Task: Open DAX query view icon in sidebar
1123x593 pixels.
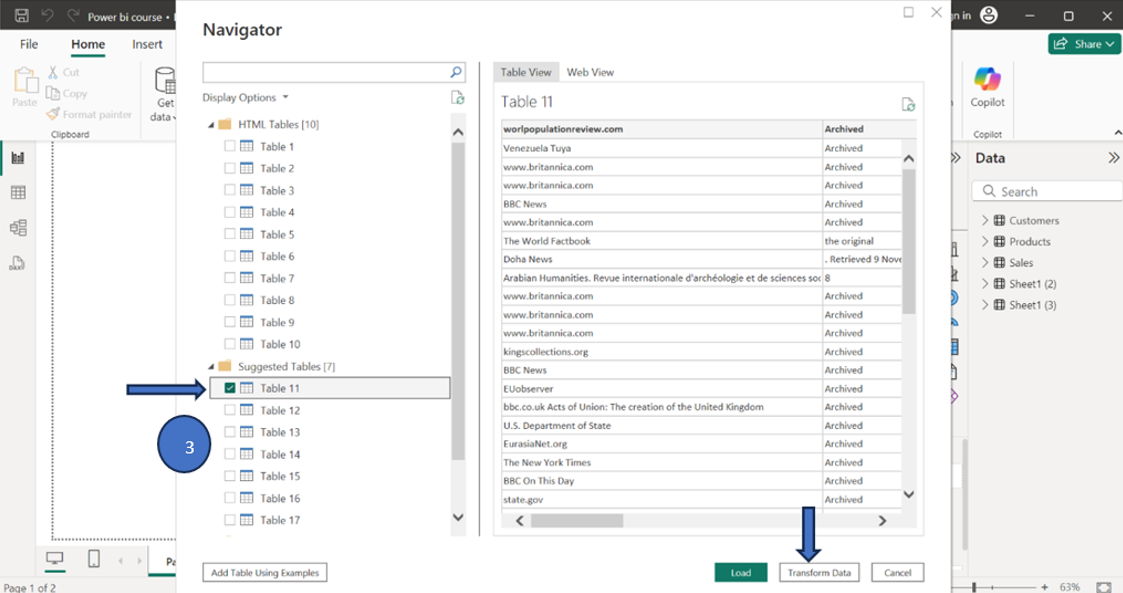Action: tap(18, 264)
